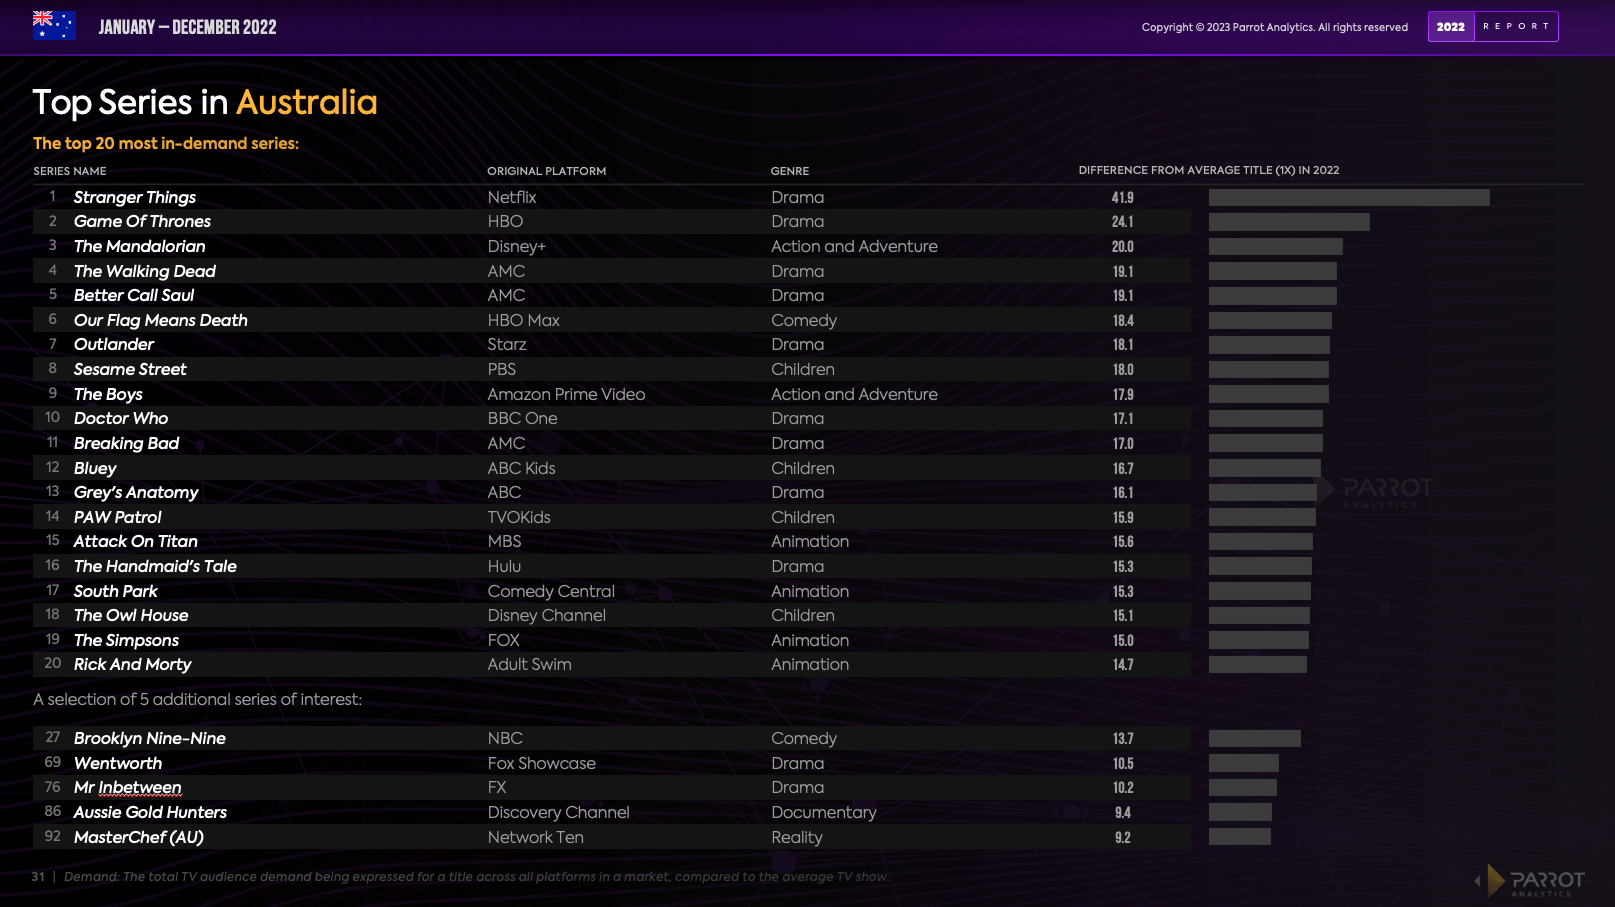The width and height of the screenshot is (1615, 907).
Task: Click the REPORT label in the header
Action: pos(1516,27)
